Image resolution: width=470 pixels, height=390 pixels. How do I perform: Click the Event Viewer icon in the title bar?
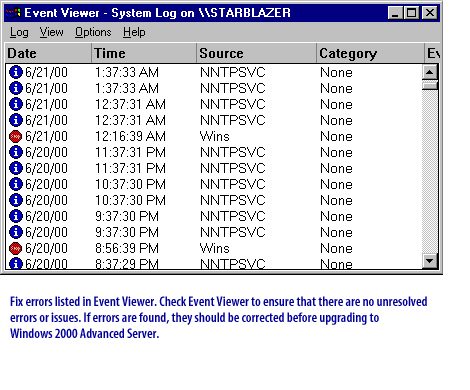click(13, 13)
